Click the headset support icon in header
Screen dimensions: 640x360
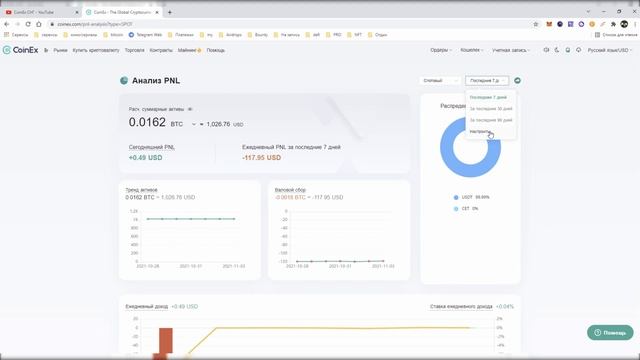pyautogui.click(x=578, y=50)
